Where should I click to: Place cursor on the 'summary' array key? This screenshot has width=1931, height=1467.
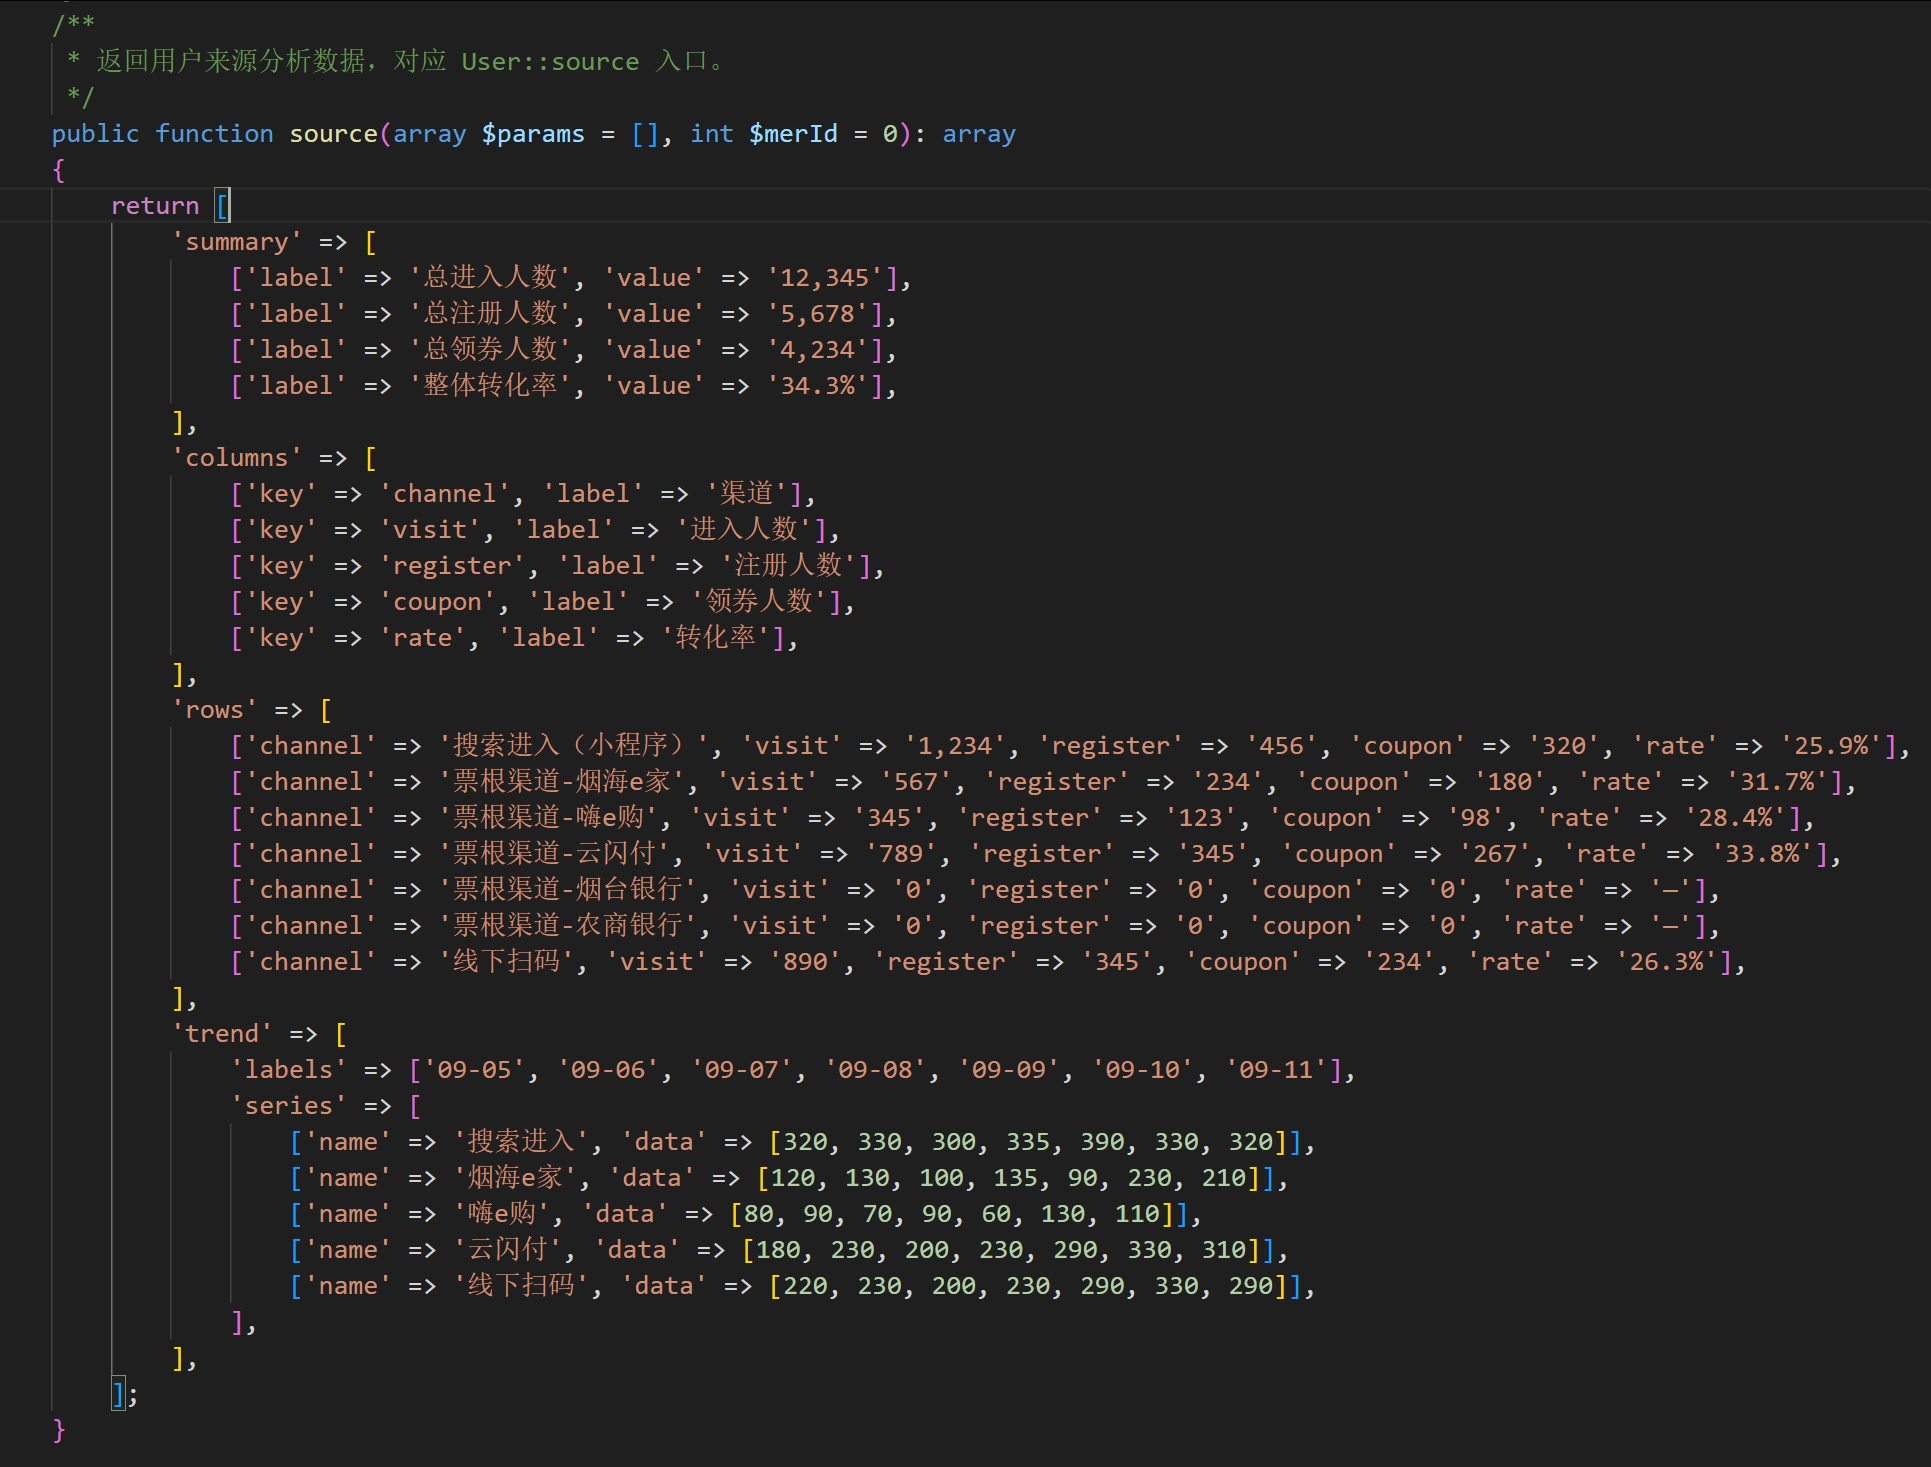(237, 242)
